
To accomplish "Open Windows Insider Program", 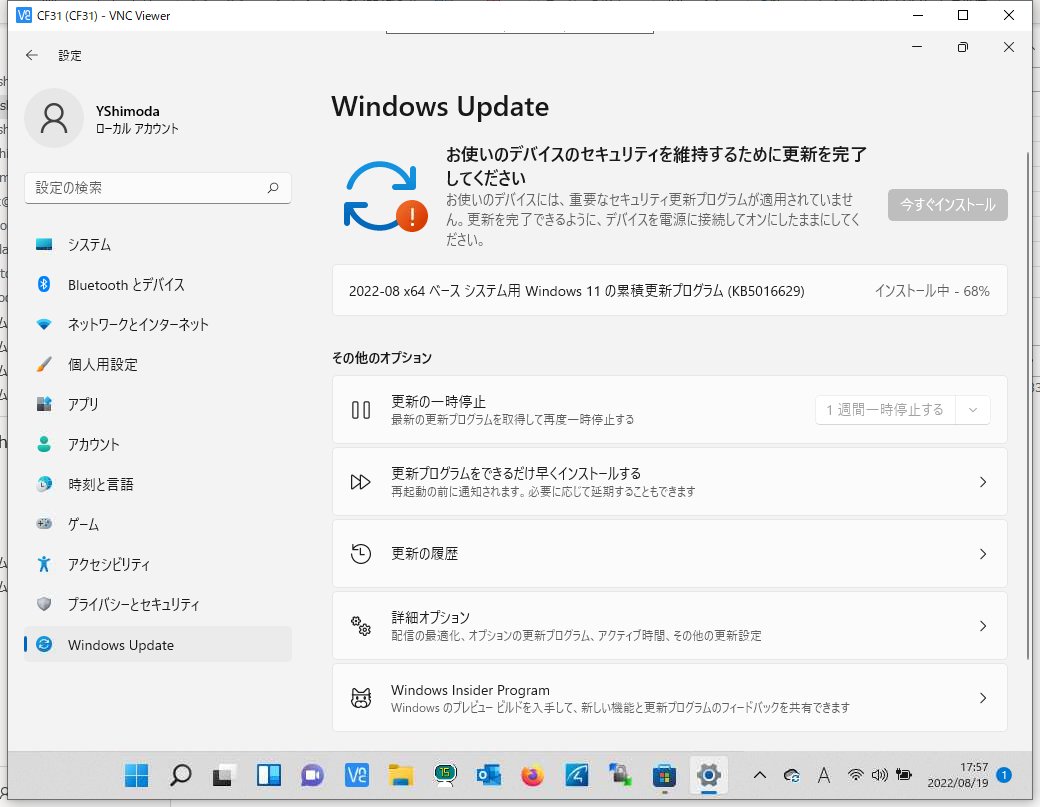I will point(669,698).
